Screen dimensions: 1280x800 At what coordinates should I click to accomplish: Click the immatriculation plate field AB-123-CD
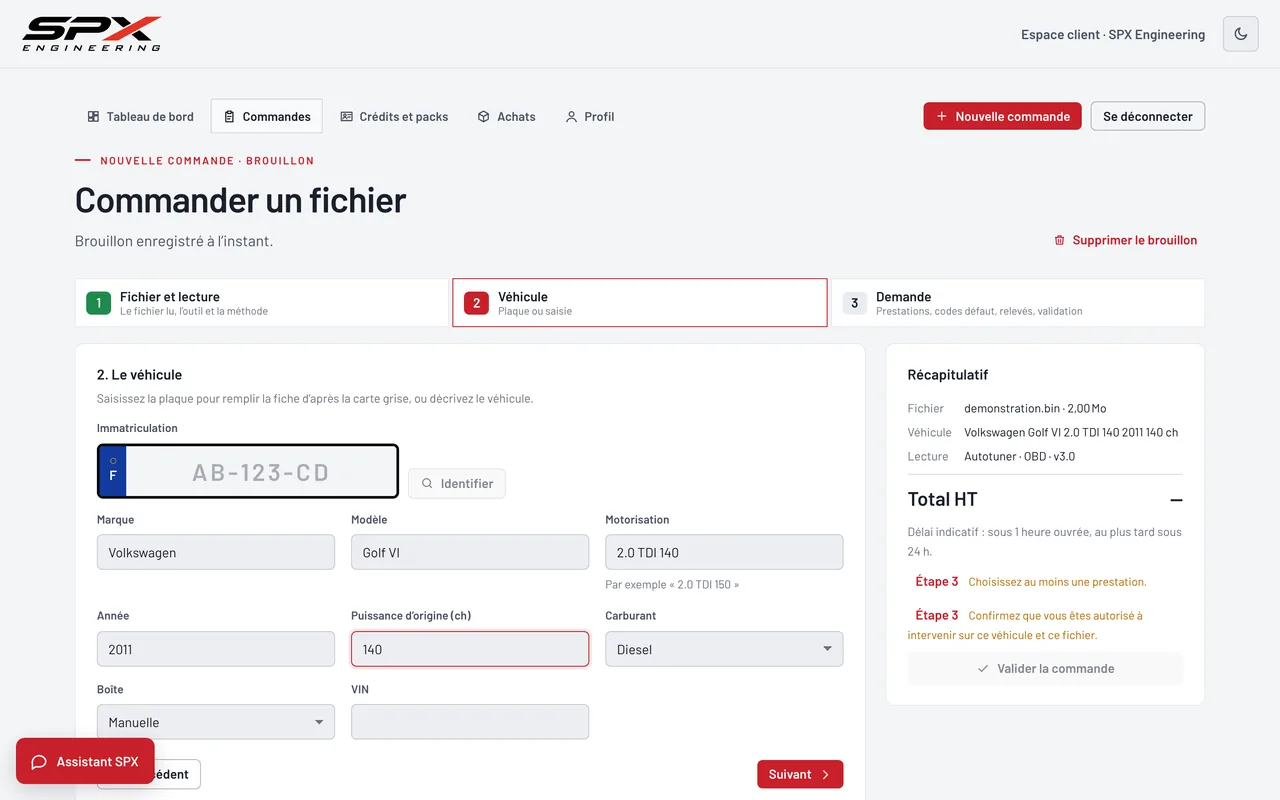click(x=248, y=471)
